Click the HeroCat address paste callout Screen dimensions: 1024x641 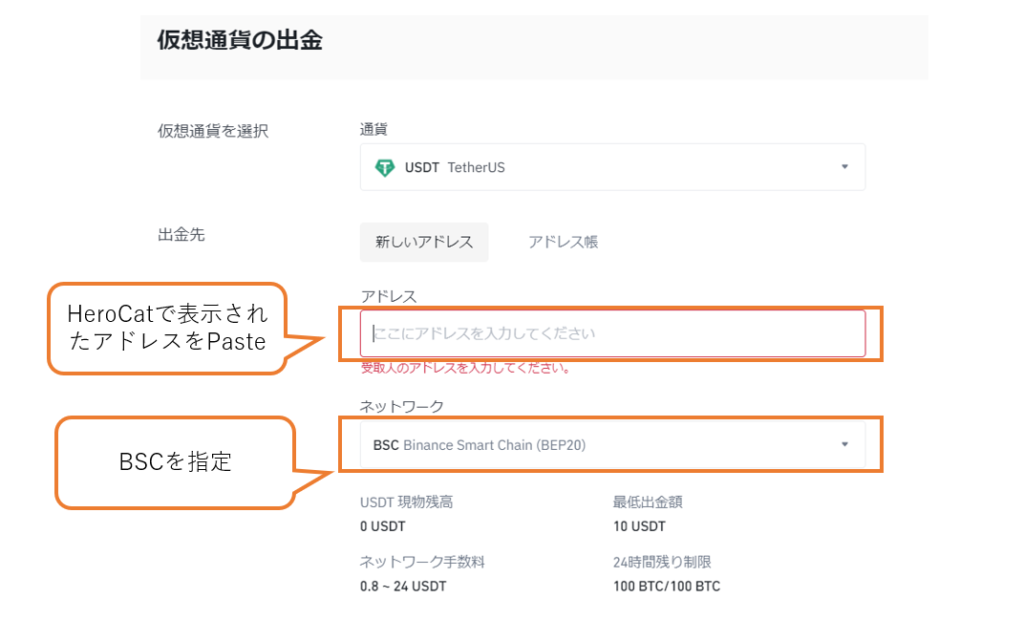coord(168,328)
